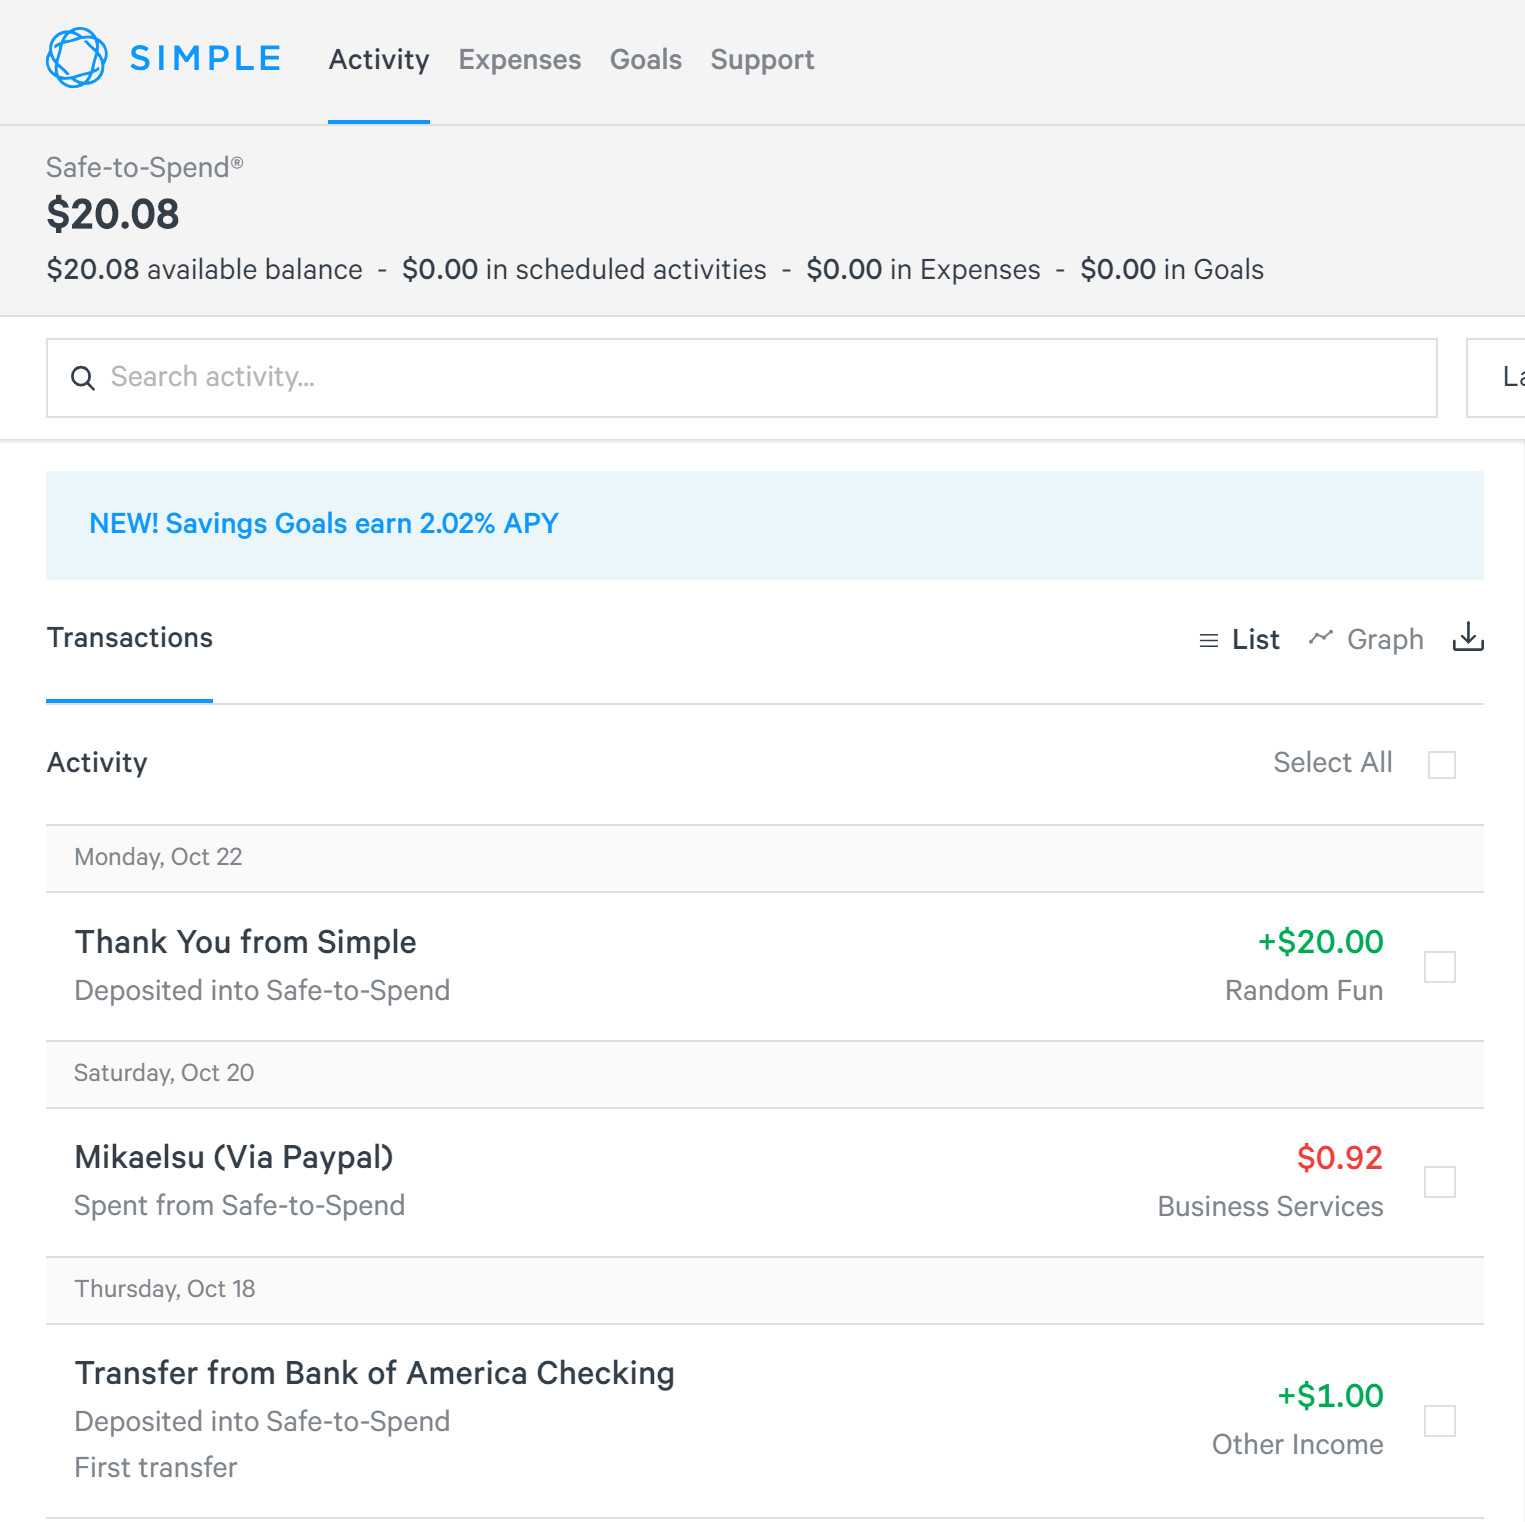Switch to Graph view

(1366, 640)
